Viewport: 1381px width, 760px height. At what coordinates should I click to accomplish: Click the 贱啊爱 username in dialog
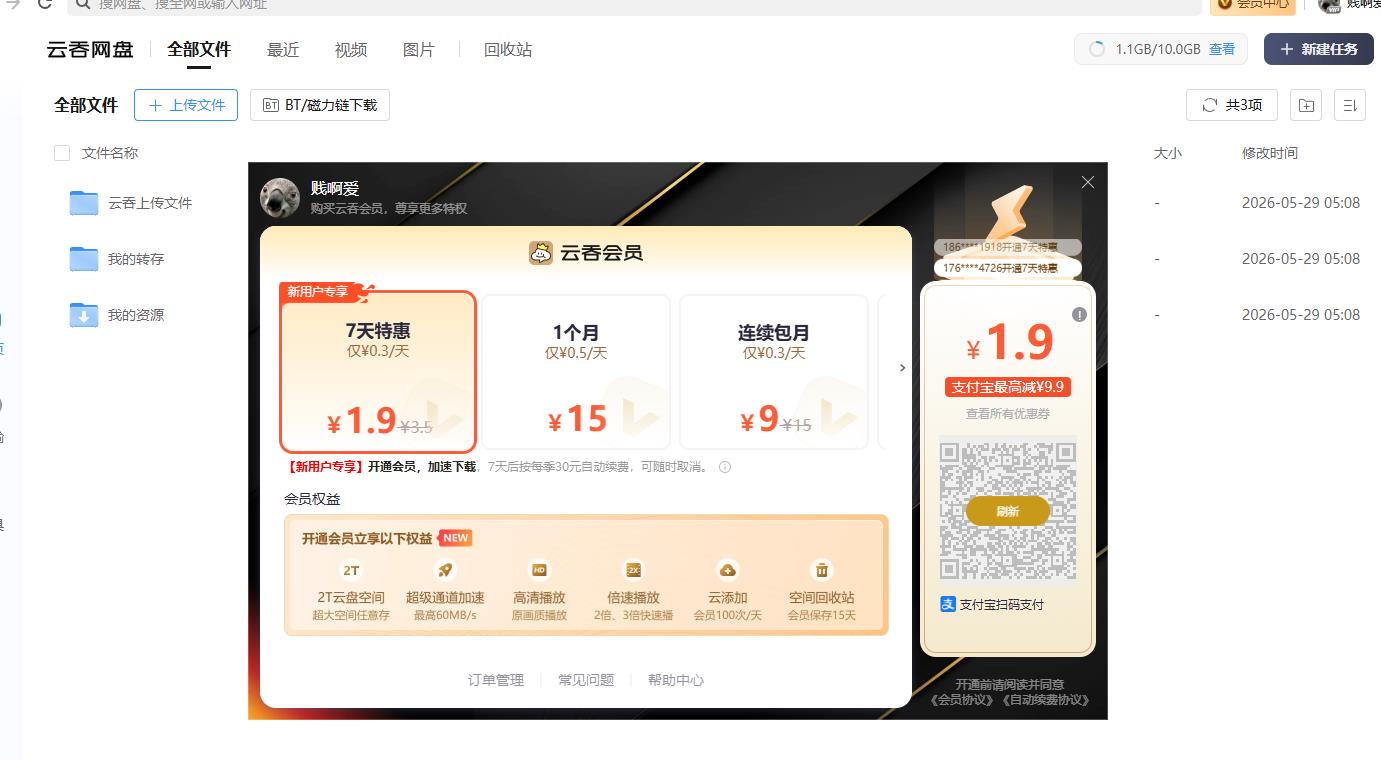click(335, 188)
